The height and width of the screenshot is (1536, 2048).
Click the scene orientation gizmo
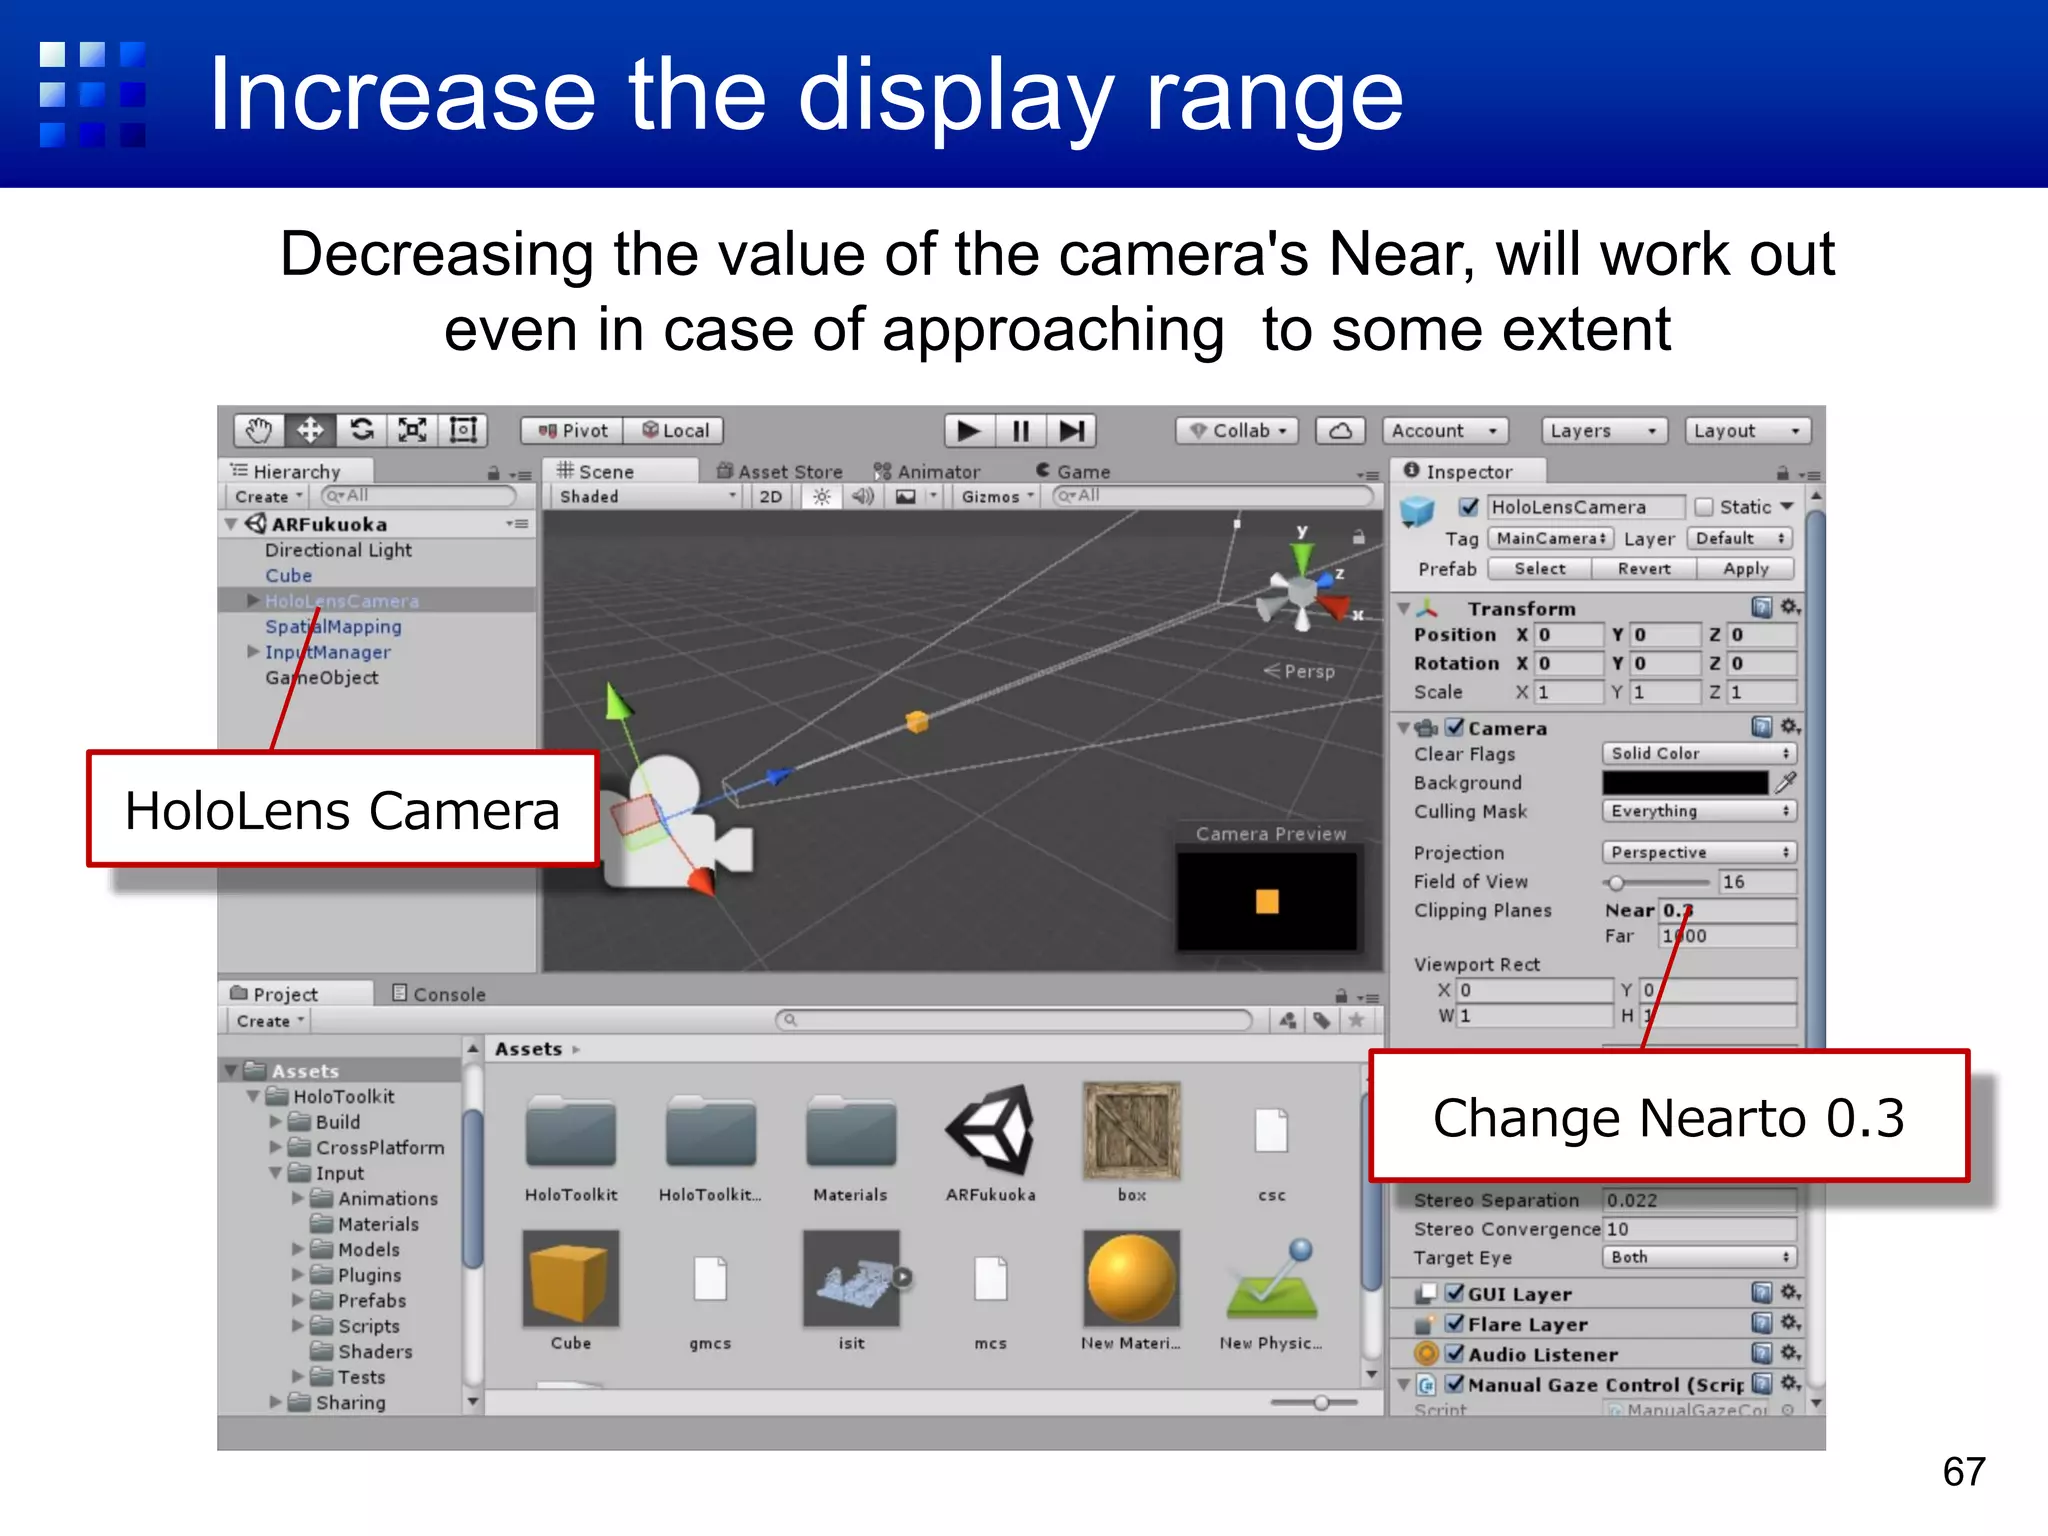[1302, 590]
